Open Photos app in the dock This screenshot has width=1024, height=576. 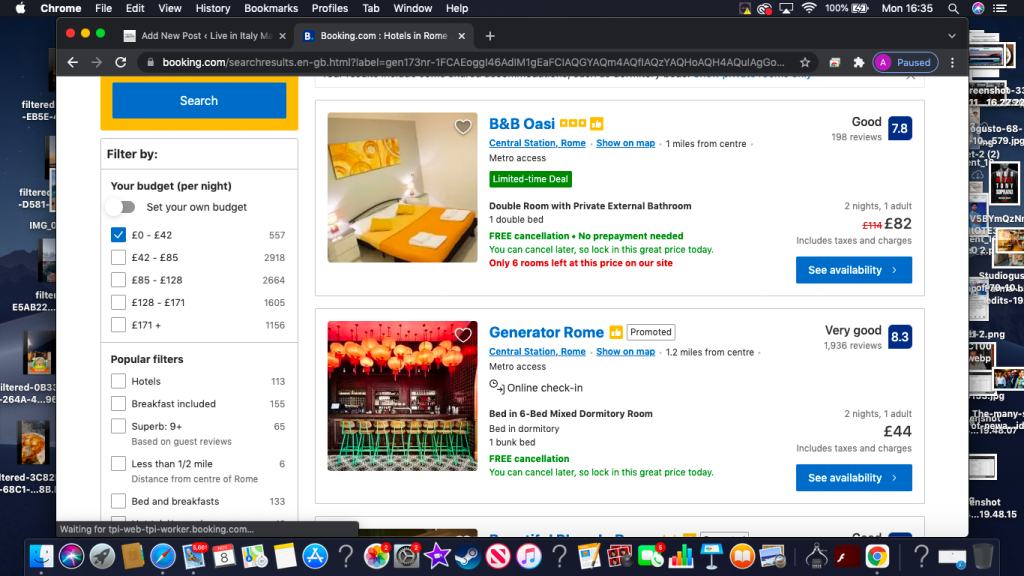point(376,556)
